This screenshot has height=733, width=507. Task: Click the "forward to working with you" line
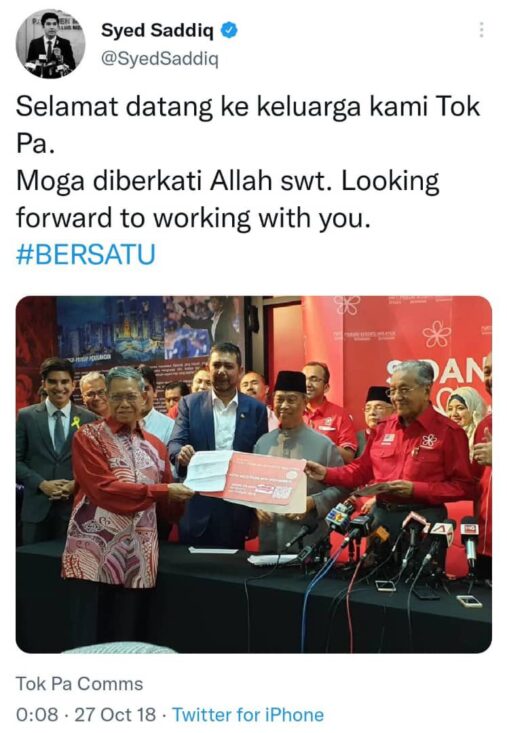(x=193, y=218)
